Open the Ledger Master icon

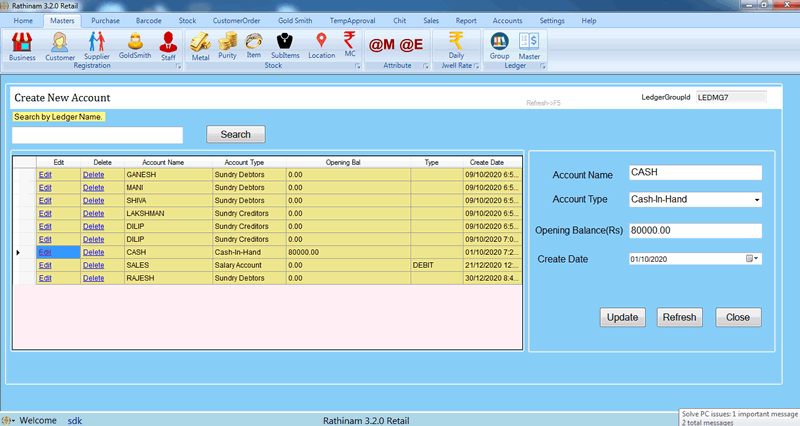pos(529,46)
